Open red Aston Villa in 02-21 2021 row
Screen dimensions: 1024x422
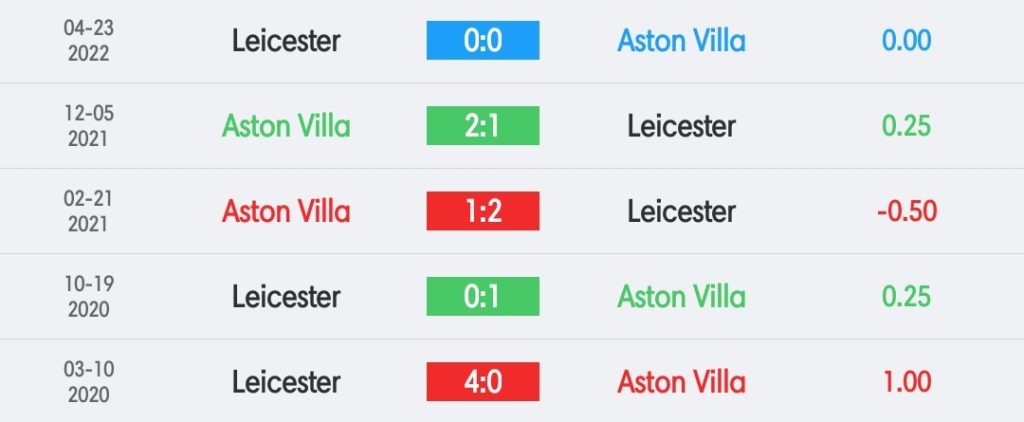tap(286, 211)
